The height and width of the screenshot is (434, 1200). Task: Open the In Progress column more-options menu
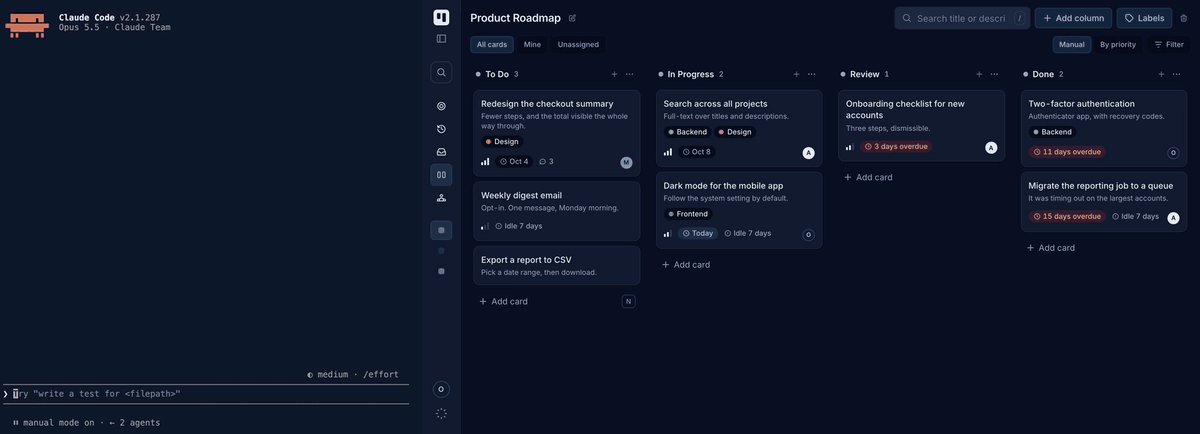(812, 74)
